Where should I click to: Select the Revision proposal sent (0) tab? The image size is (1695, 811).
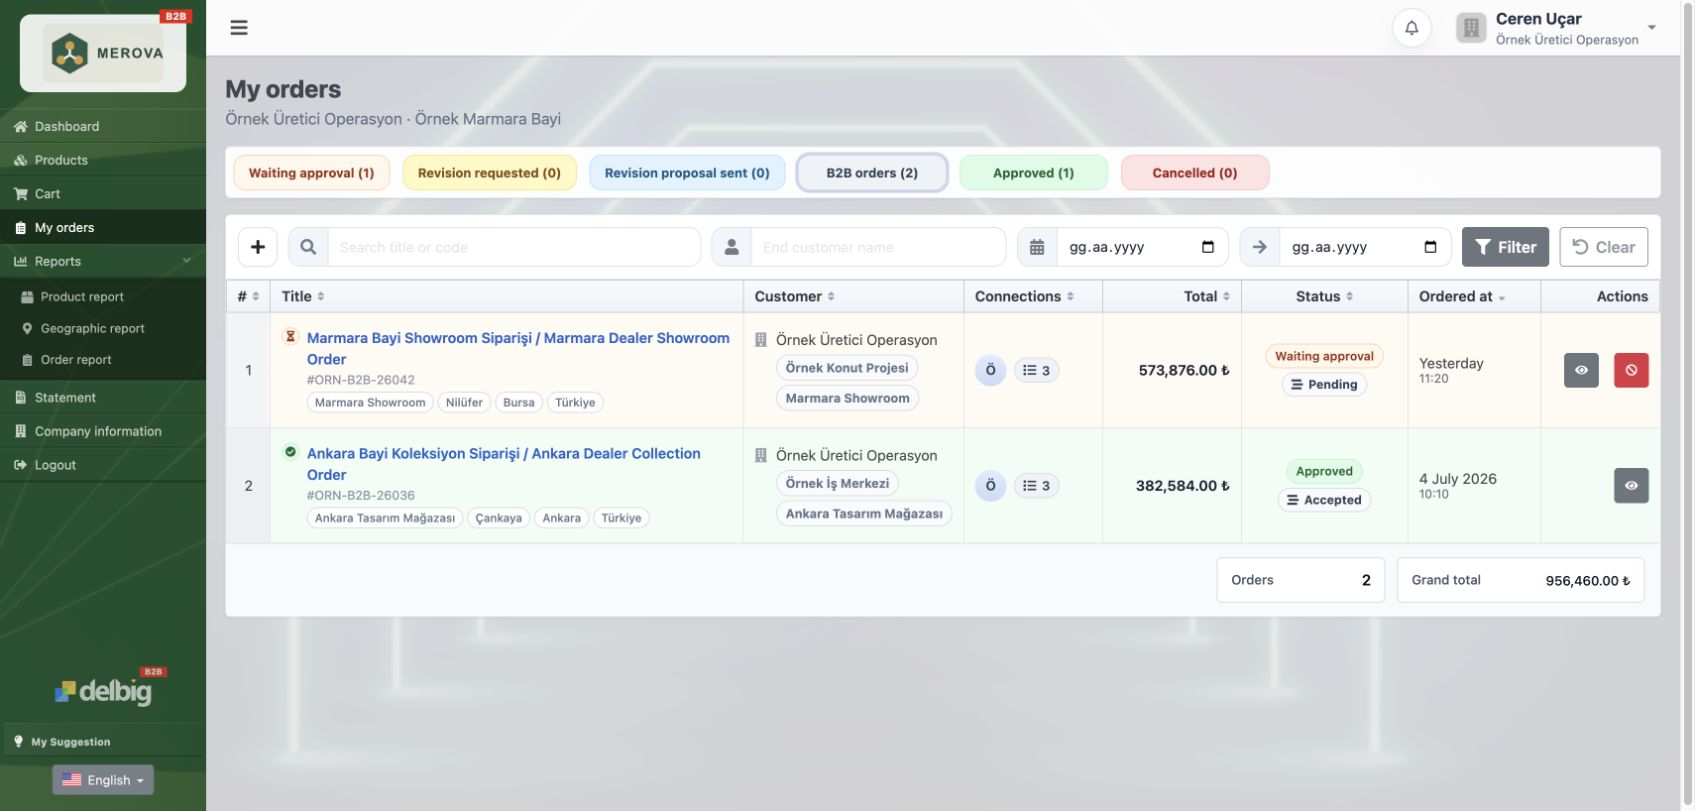click(x=687, y=173)
